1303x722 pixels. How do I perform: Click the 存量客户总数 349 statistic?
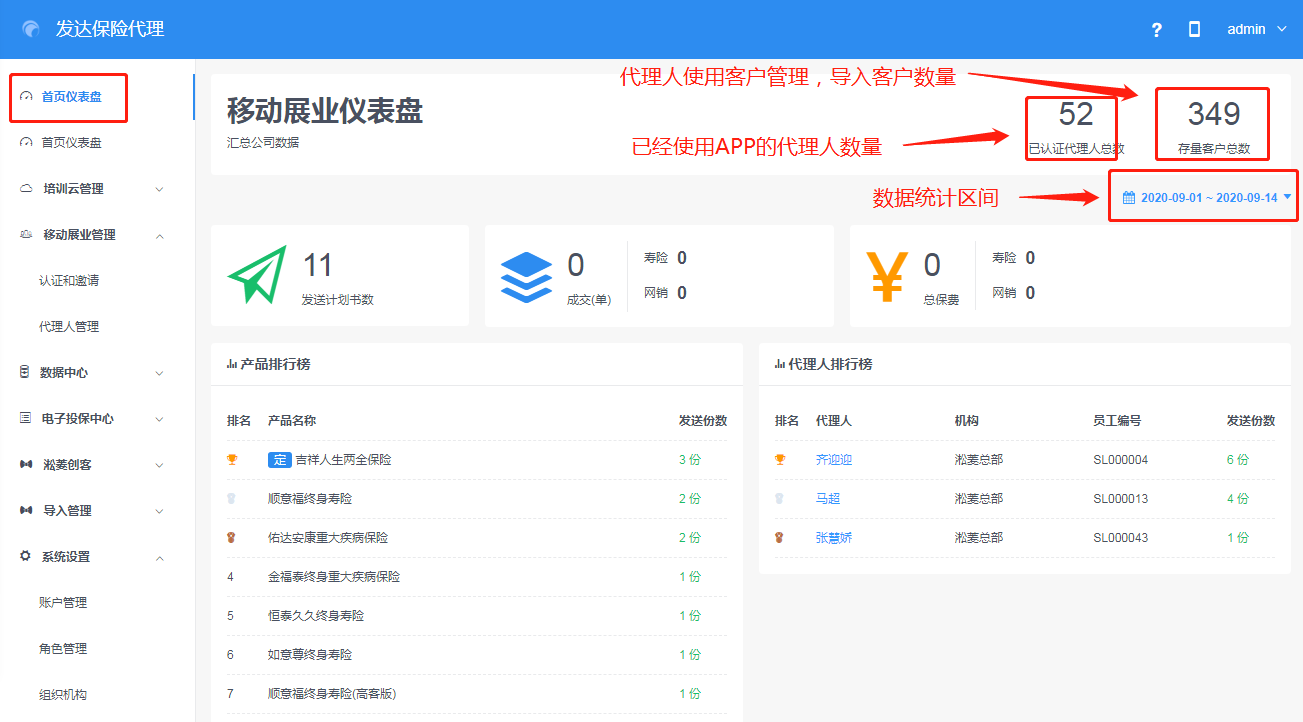tap(1213, 125)
